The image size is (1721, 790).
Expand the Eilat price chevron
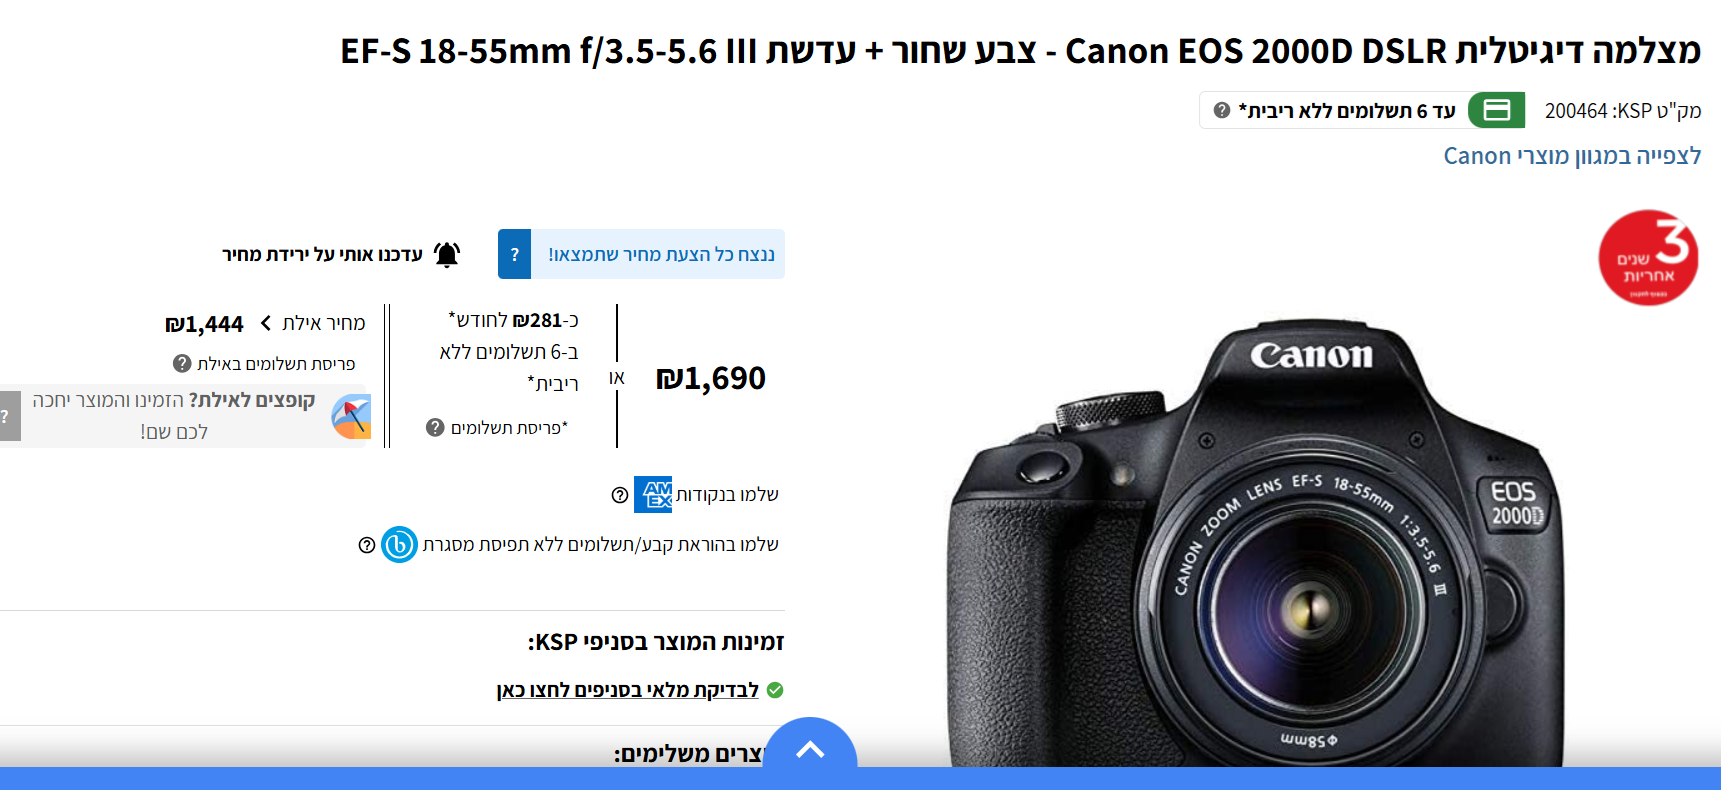pyautogui.click(x=266, y=323)
